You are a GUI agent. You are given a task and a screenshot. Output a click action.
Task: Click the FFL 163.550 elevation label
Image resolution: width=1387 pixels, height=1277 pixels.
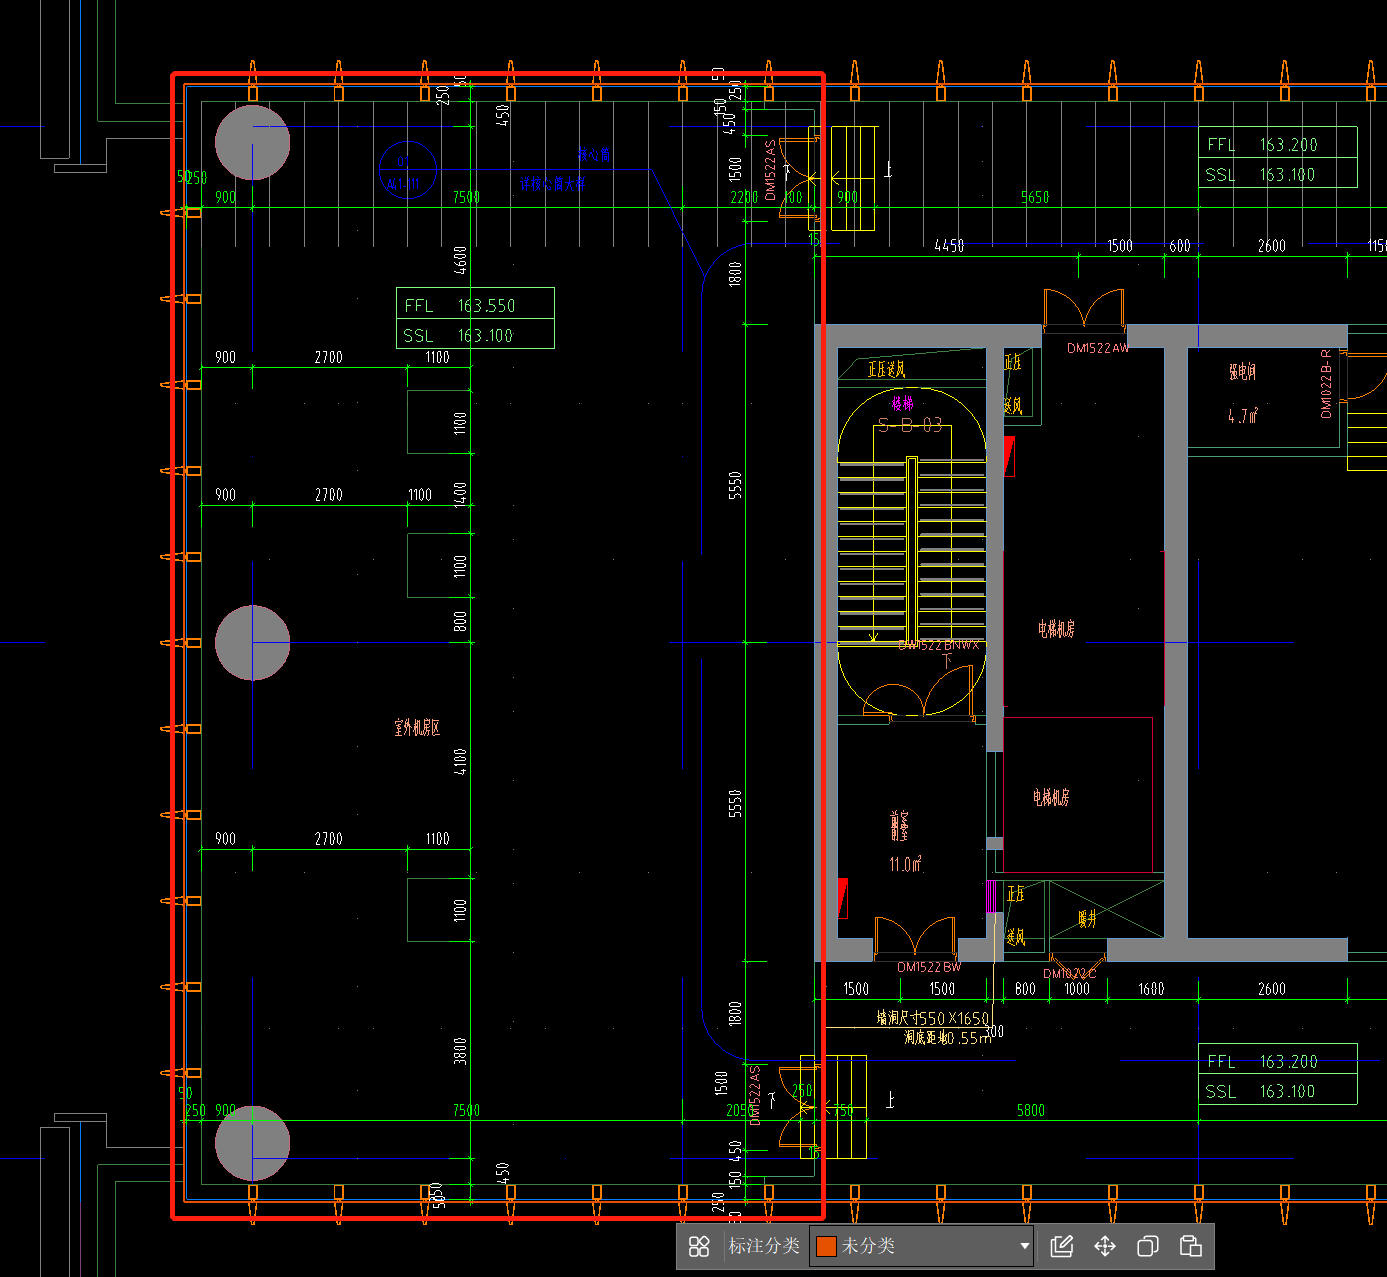click(x=460, y=306)
